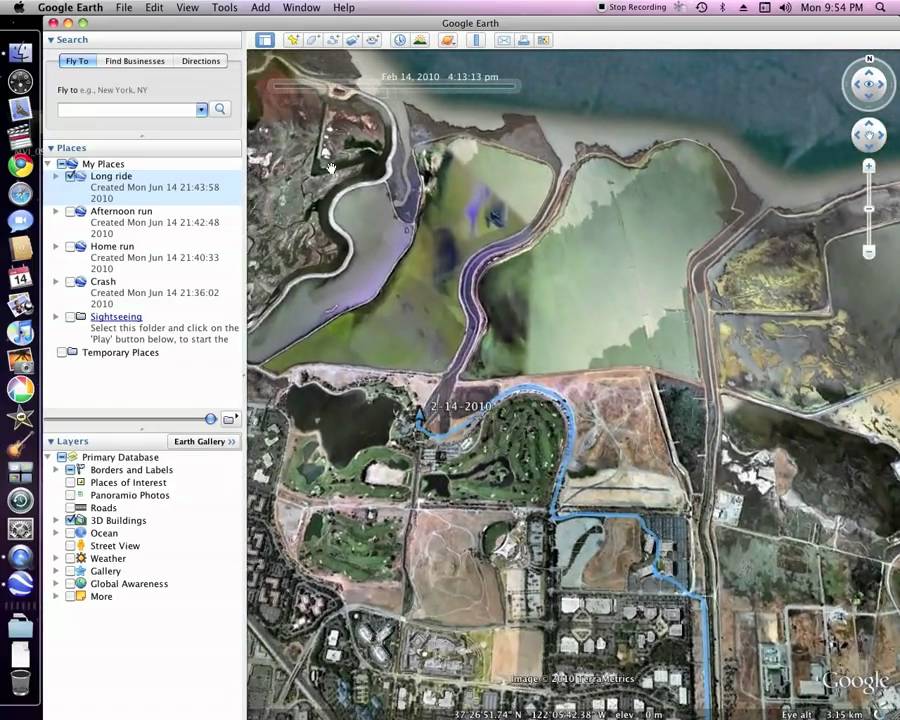Add an image overlay from the toolbar
The width and height of the screenshot is (900, 720).
[x=352, y=40]
